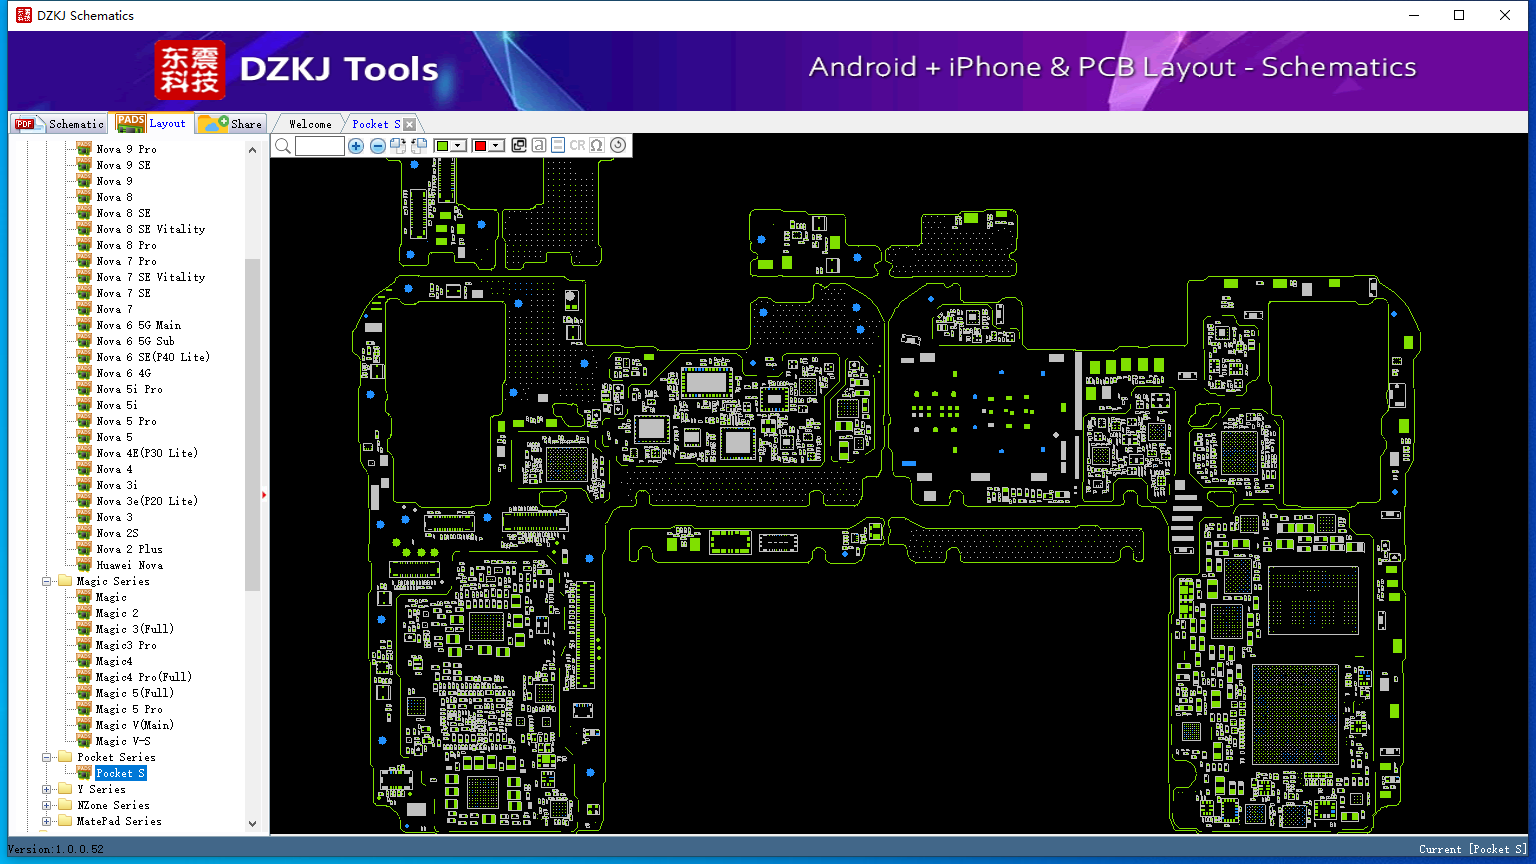This screenshot has height=864, width=1536.
Task: Click the rotate clockwise pages icon
Action: pos(398,145)
